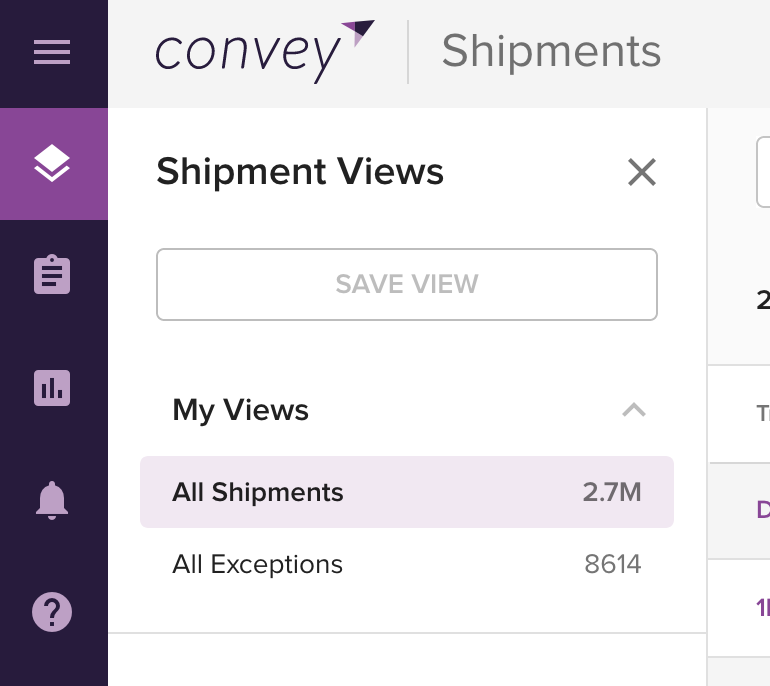Viewport: 770px width, 686px height.
Task: Select the All Shipments view
Action: click(407, 492)
